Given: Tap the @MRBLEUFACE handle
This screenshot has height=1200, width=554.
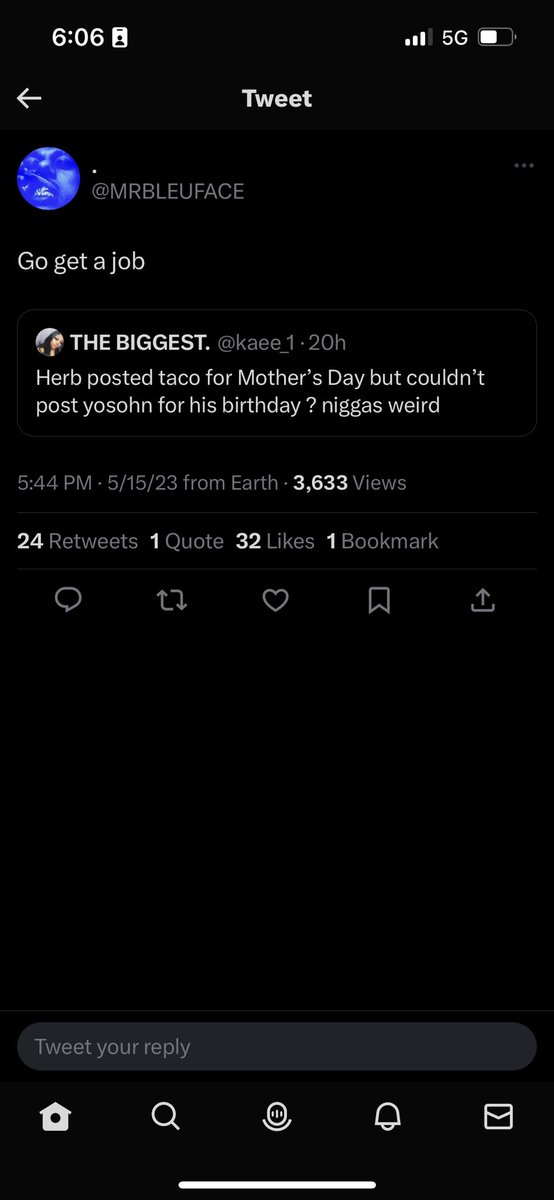Looking at the screenshot, I should 168,191.
